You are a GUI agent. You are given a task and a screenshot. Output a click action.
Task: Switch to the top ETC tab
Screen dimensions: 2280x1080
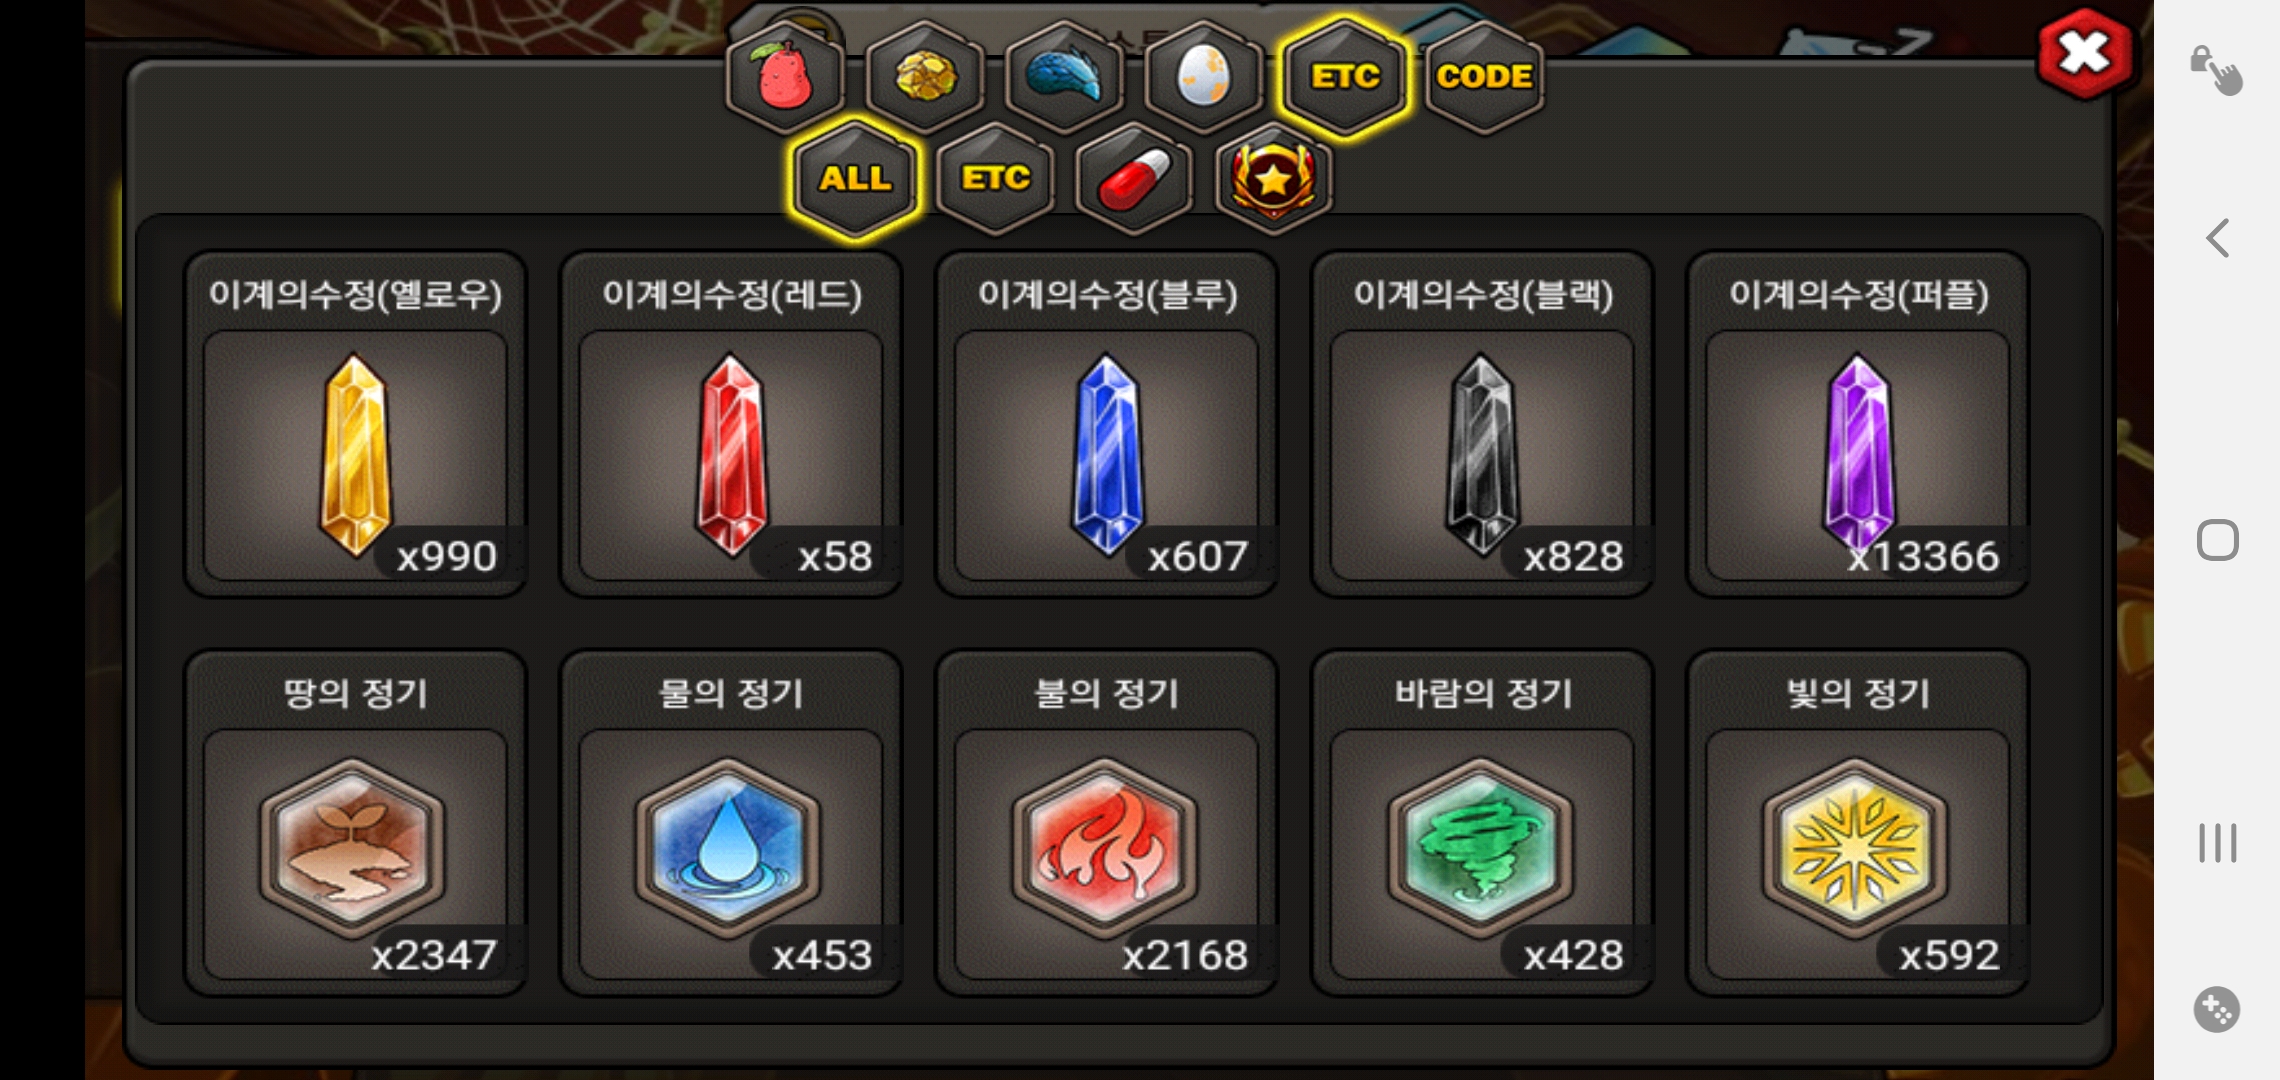click(x=1344, y=76)
